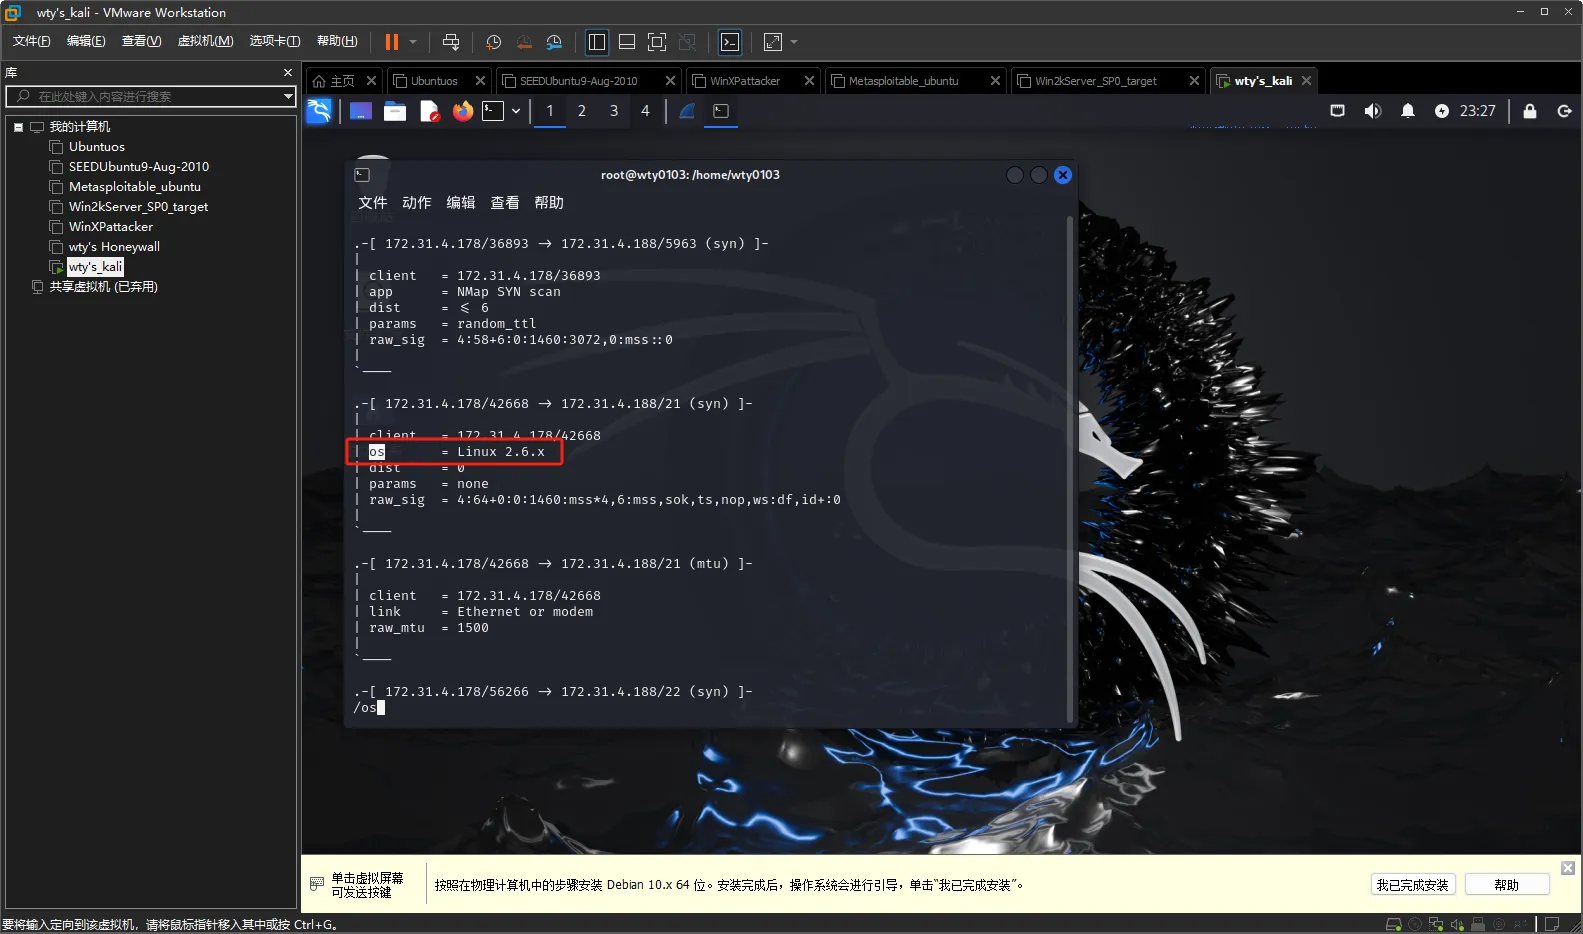Switch to the Metasploitable_ubuntu tab

pos(903,81)
